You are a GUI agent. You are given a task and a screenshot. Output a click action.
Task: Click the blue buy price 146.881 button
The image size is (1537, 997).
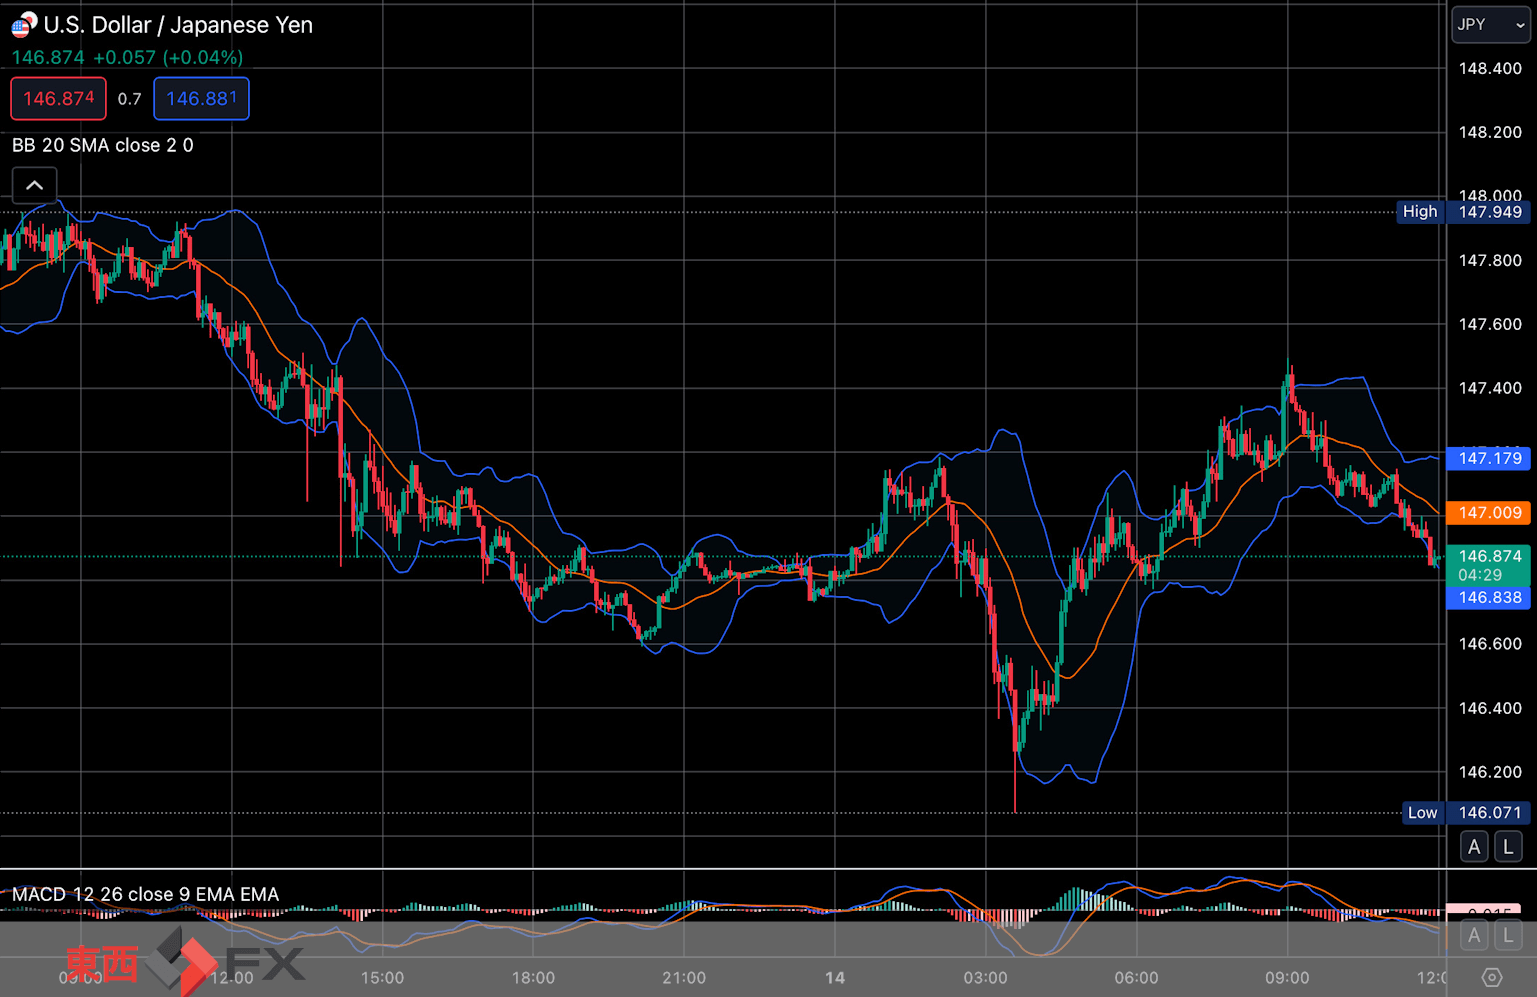pyautogui.click(x=201, y=98)
